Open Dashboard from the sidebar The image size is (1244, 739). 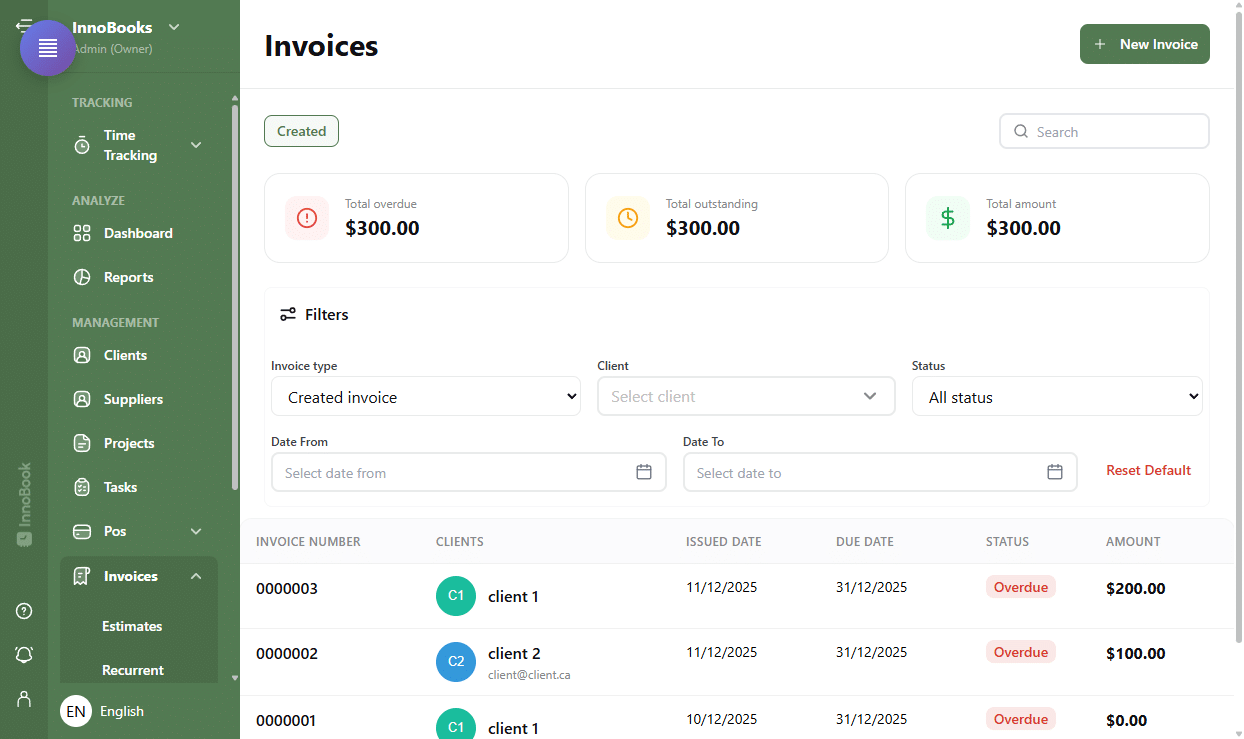138,233
